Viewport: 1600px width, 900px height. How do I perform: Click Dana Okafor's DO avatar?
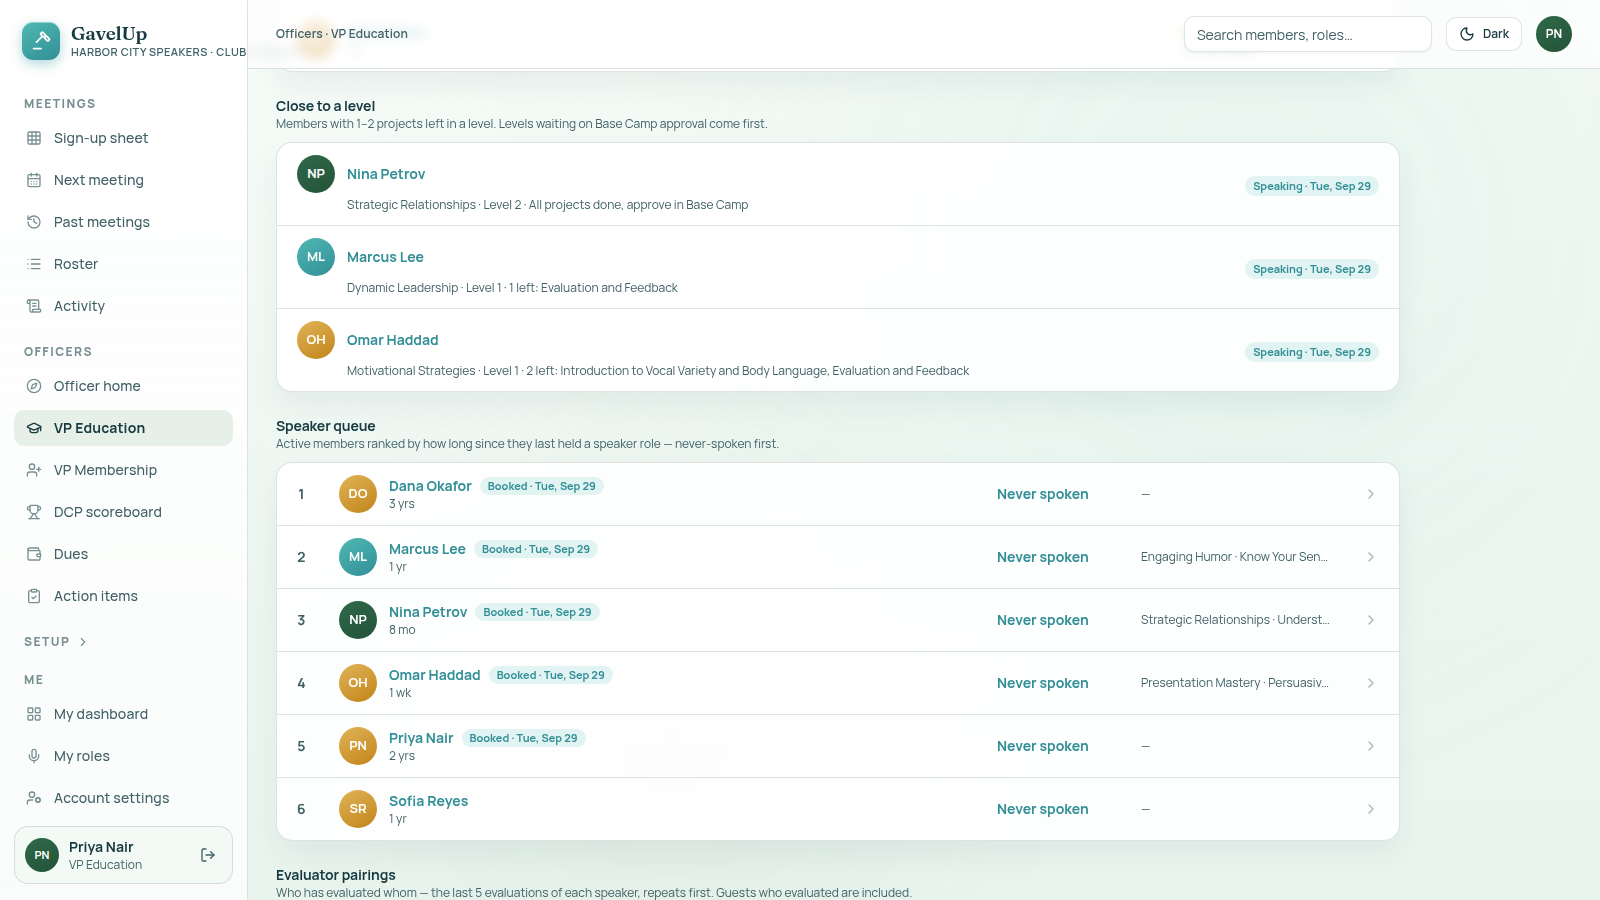click(x=358, y=494)
